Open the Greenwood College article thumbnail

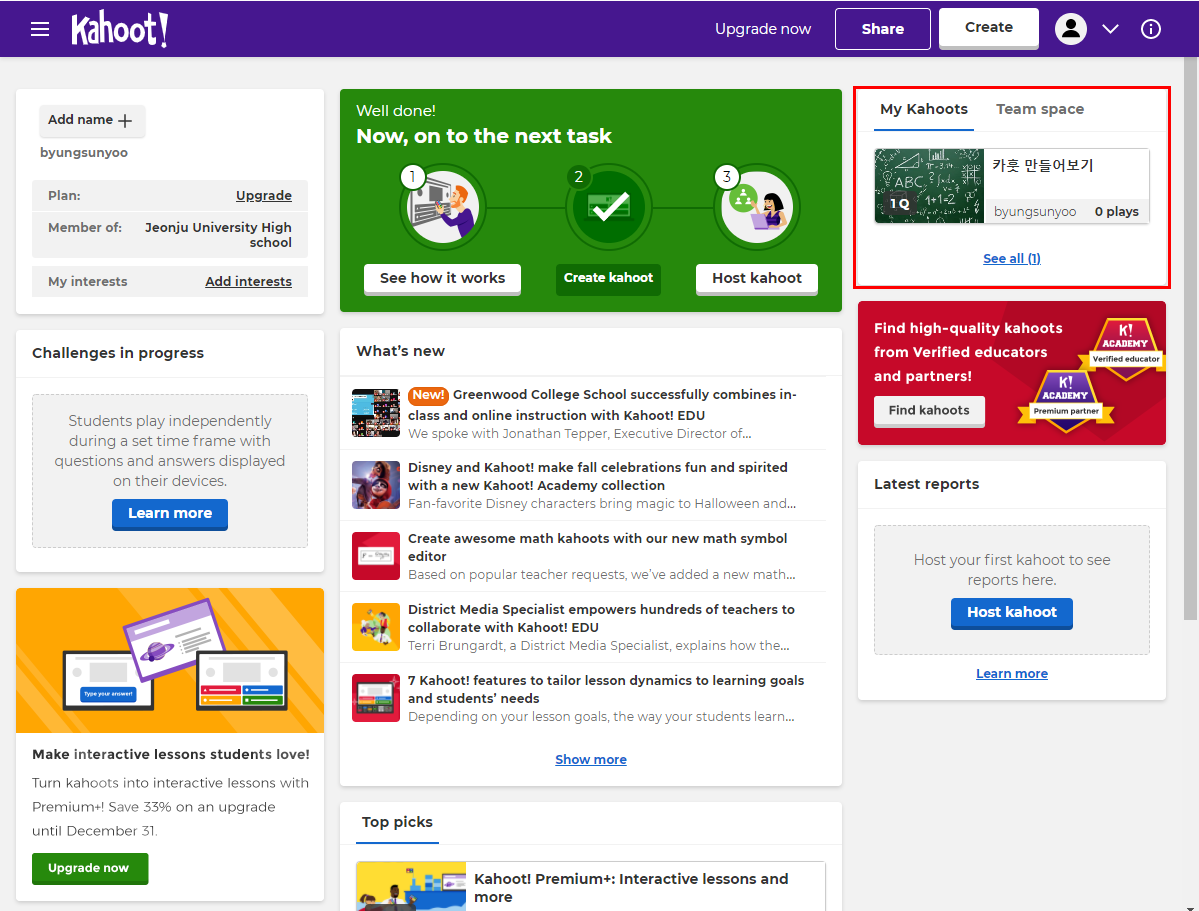coord(375,413)
